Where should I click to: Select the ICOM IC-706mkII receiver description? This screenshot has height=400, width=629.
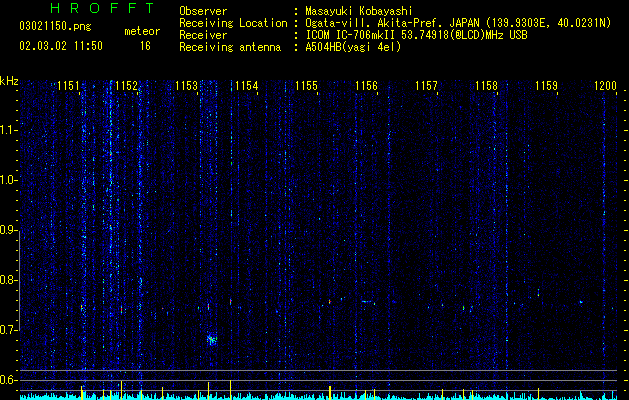(x=416, y=35)
